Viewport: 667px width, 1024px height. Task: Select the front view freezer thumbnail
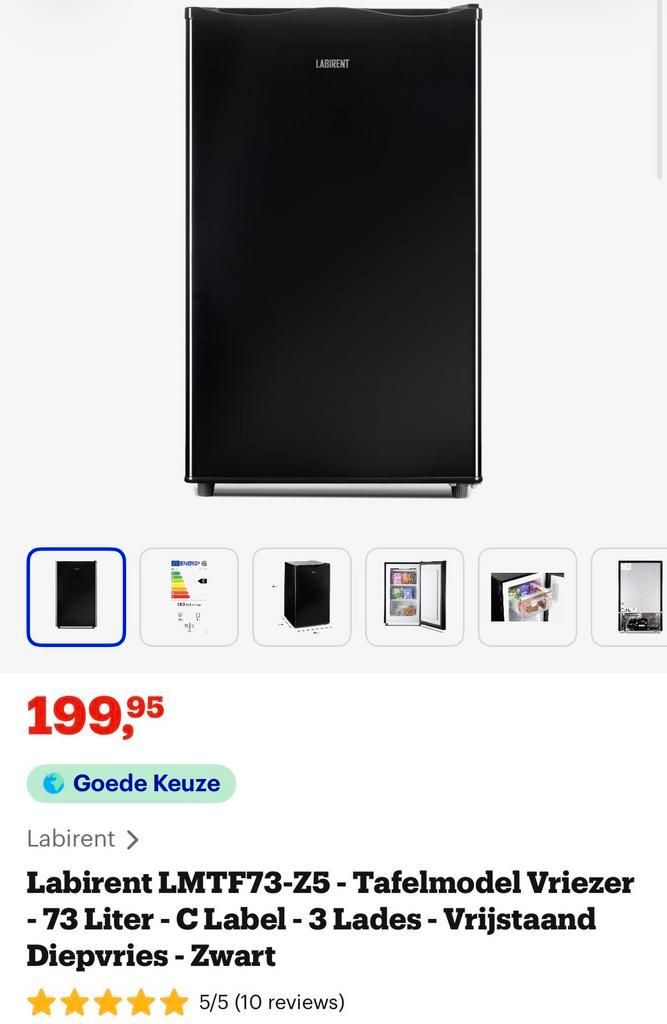click(x=76, y=596)
